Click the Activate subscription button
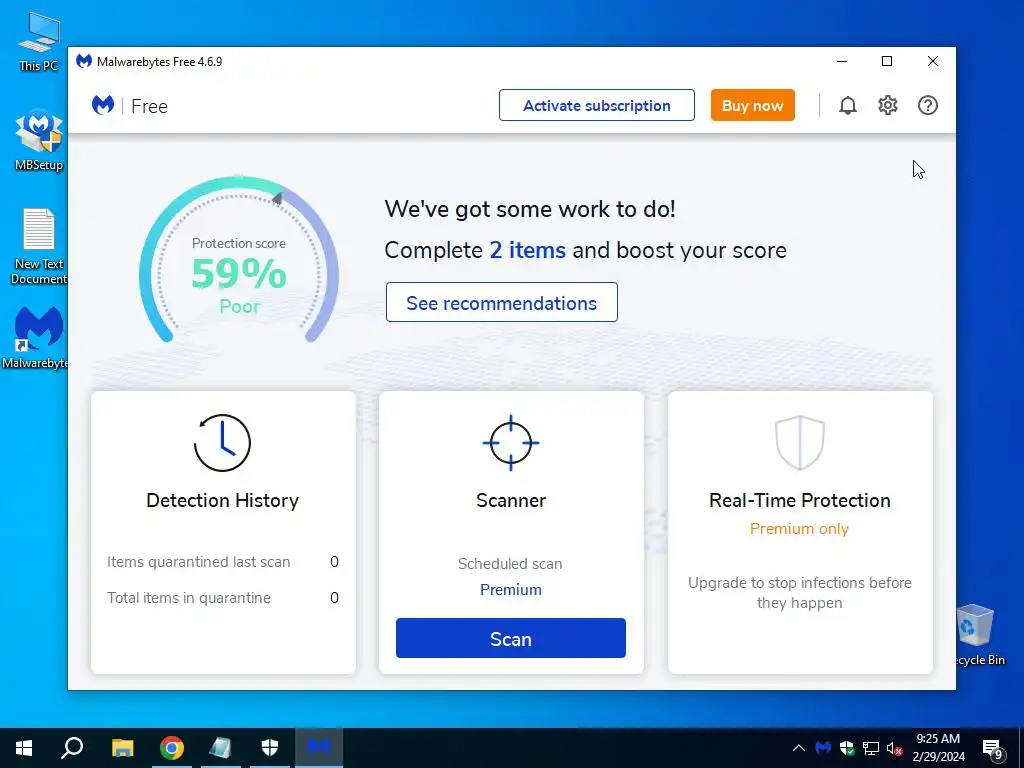 pyautogui.click(x=597, y=105)
